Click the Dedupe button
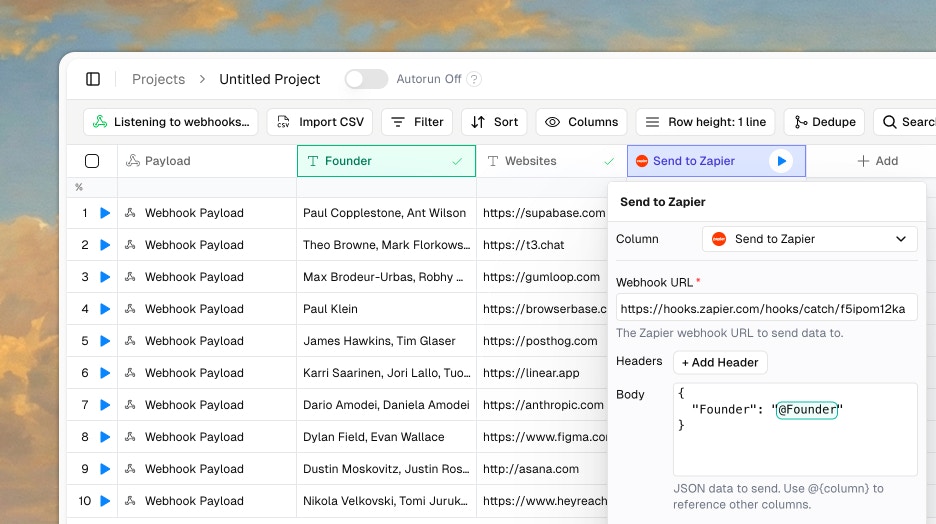The height and width of the screenshot is (524, 936). (x=825, y=122)
